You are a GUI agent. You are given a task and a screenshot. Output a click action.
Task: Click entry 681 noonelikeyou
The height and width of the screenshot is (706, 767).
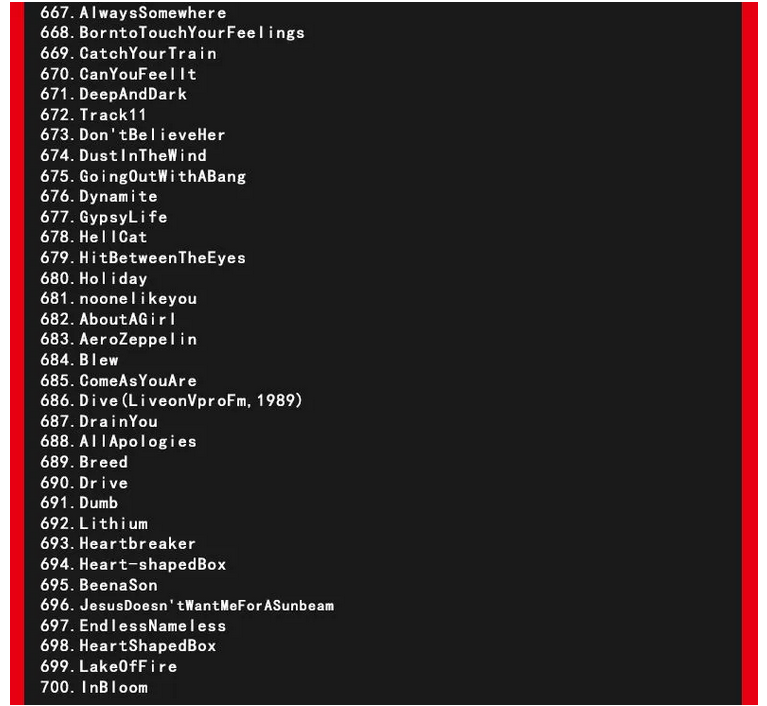[118, 298]
